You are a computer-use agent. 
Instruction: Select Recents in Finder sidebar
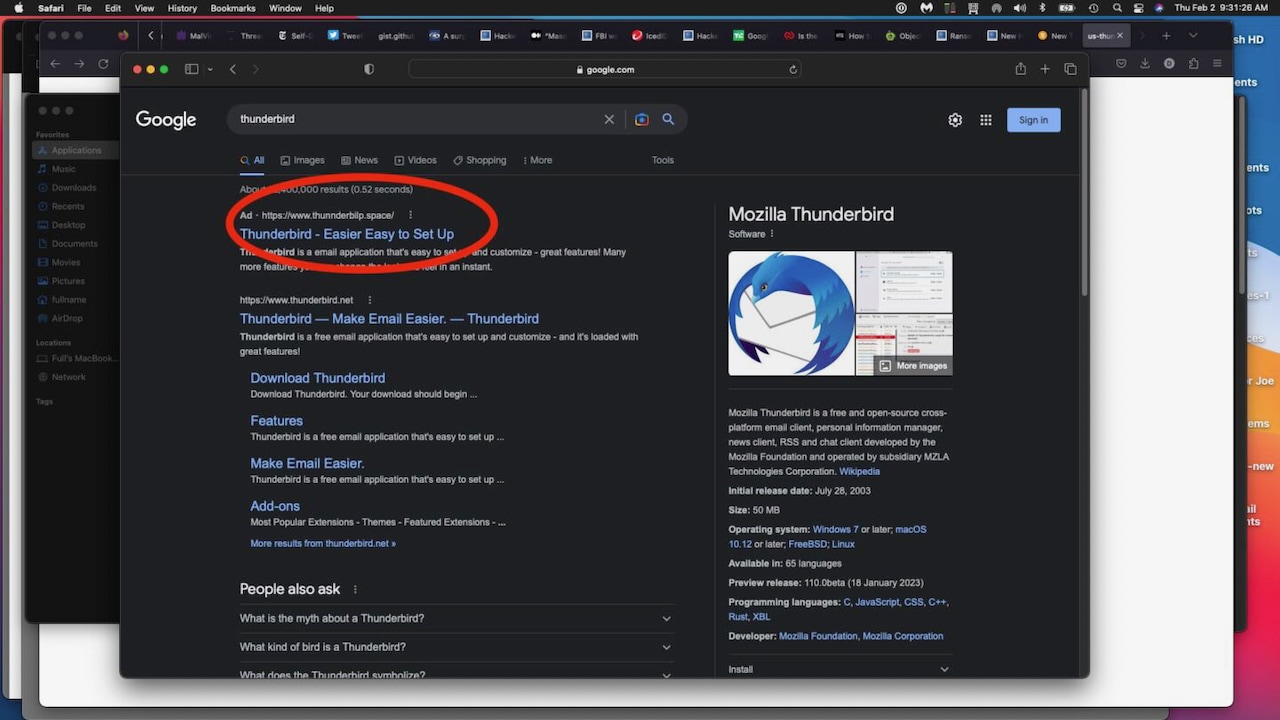(x=68, y=206)
